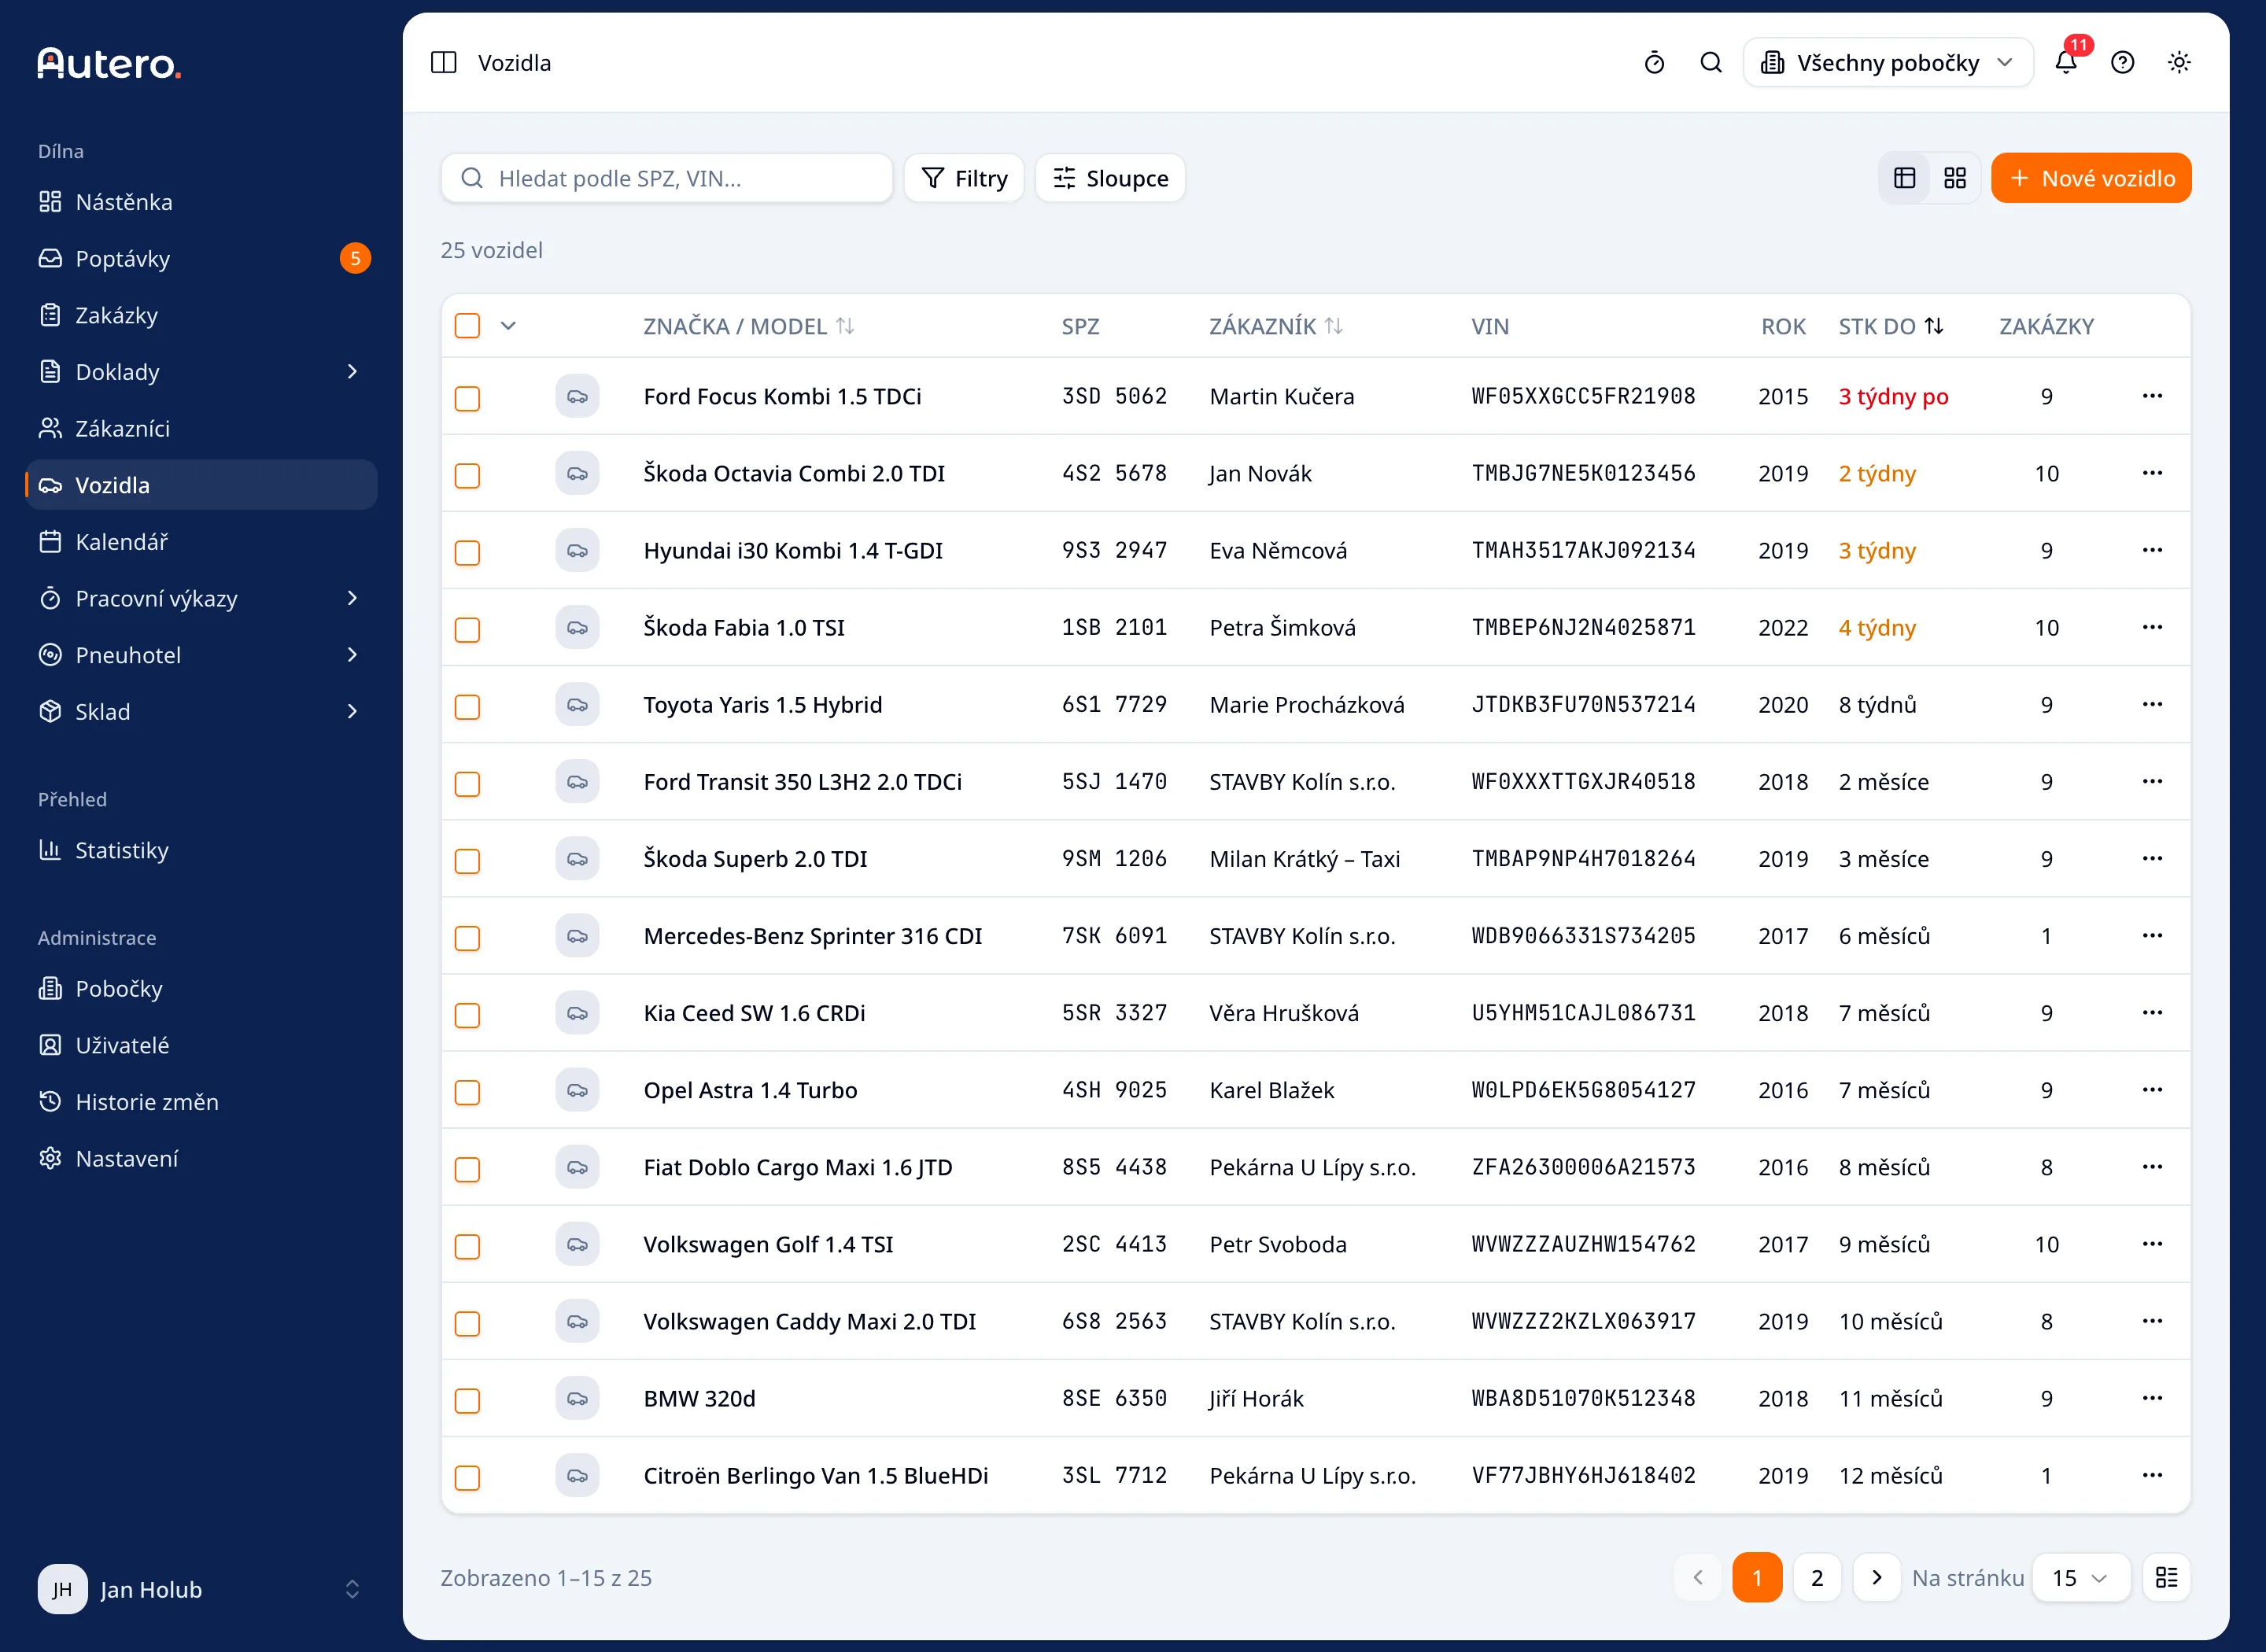The width and height of the screenshot is (2266, 1652).
Task: Select the Citroën Berlingo Van checkbox
Action: pos(467,1477)
